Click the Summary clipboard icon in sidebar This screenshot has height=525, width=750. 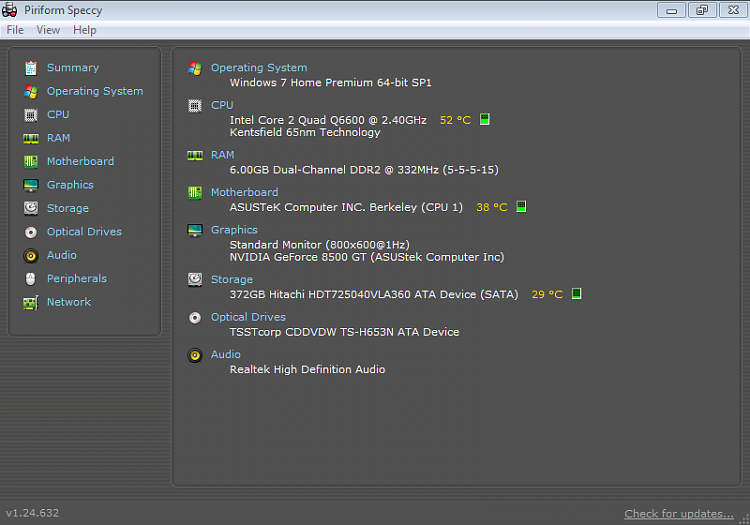click(x=31, y=68)
